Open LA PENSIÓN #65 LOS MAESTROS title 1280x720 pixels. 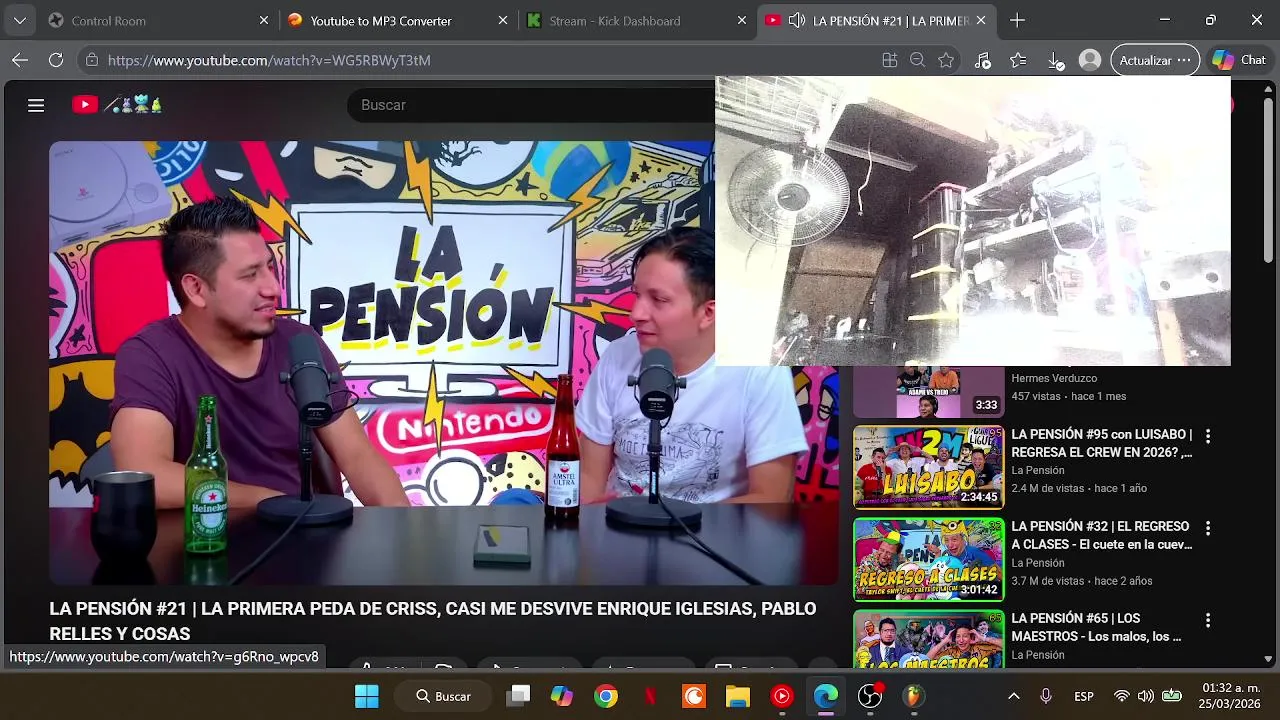1097,627
